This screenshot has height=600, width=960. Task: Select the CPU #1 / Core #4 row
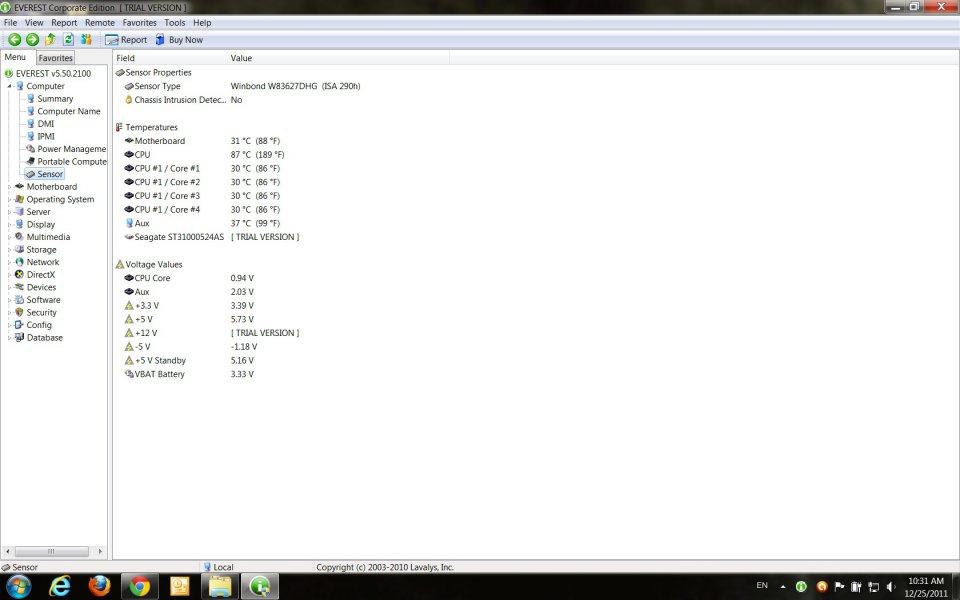point(201,209)
